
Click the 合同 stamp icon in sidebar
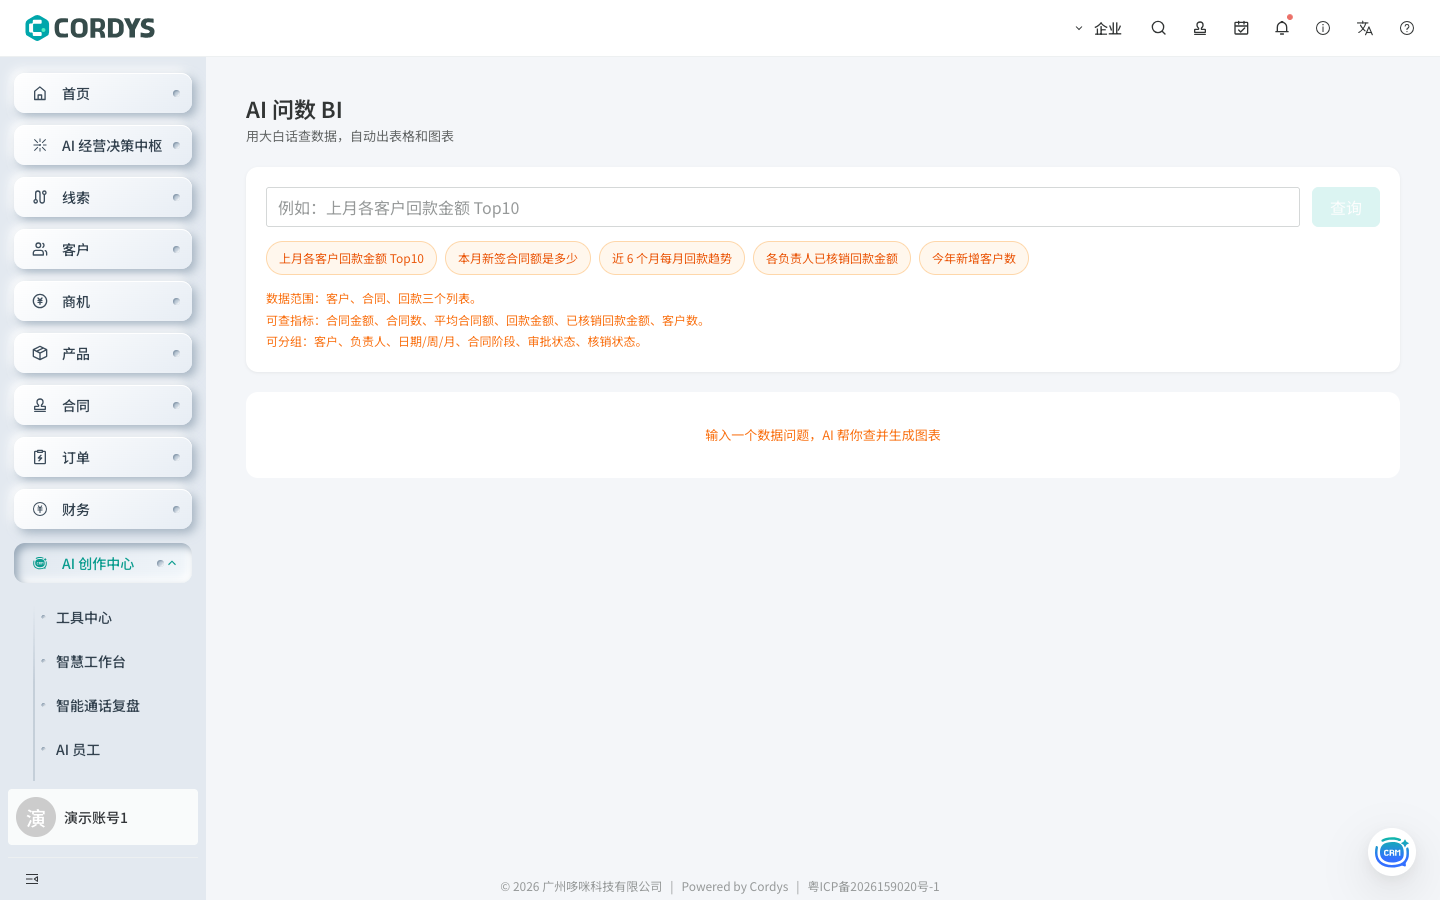coord(40,405)
